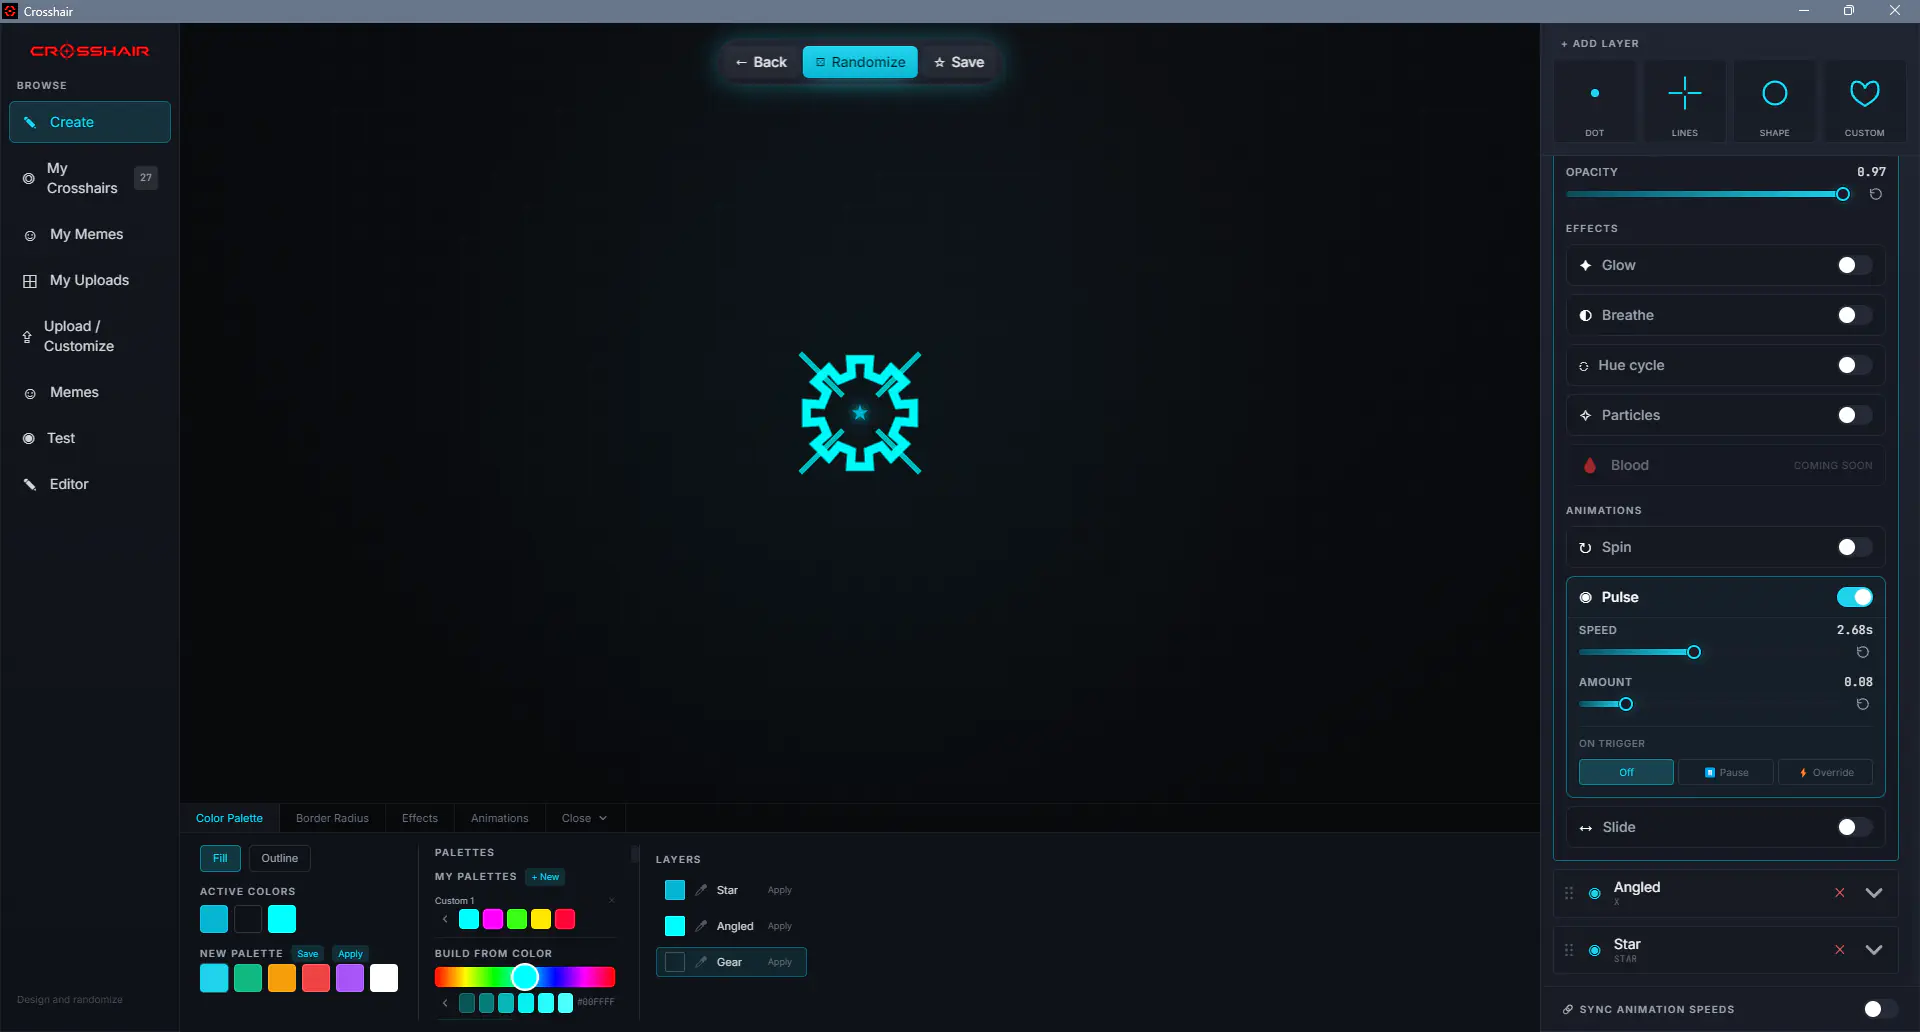
Task: Toggle Sync Animation Speeds
Action: [1880, 1009]
